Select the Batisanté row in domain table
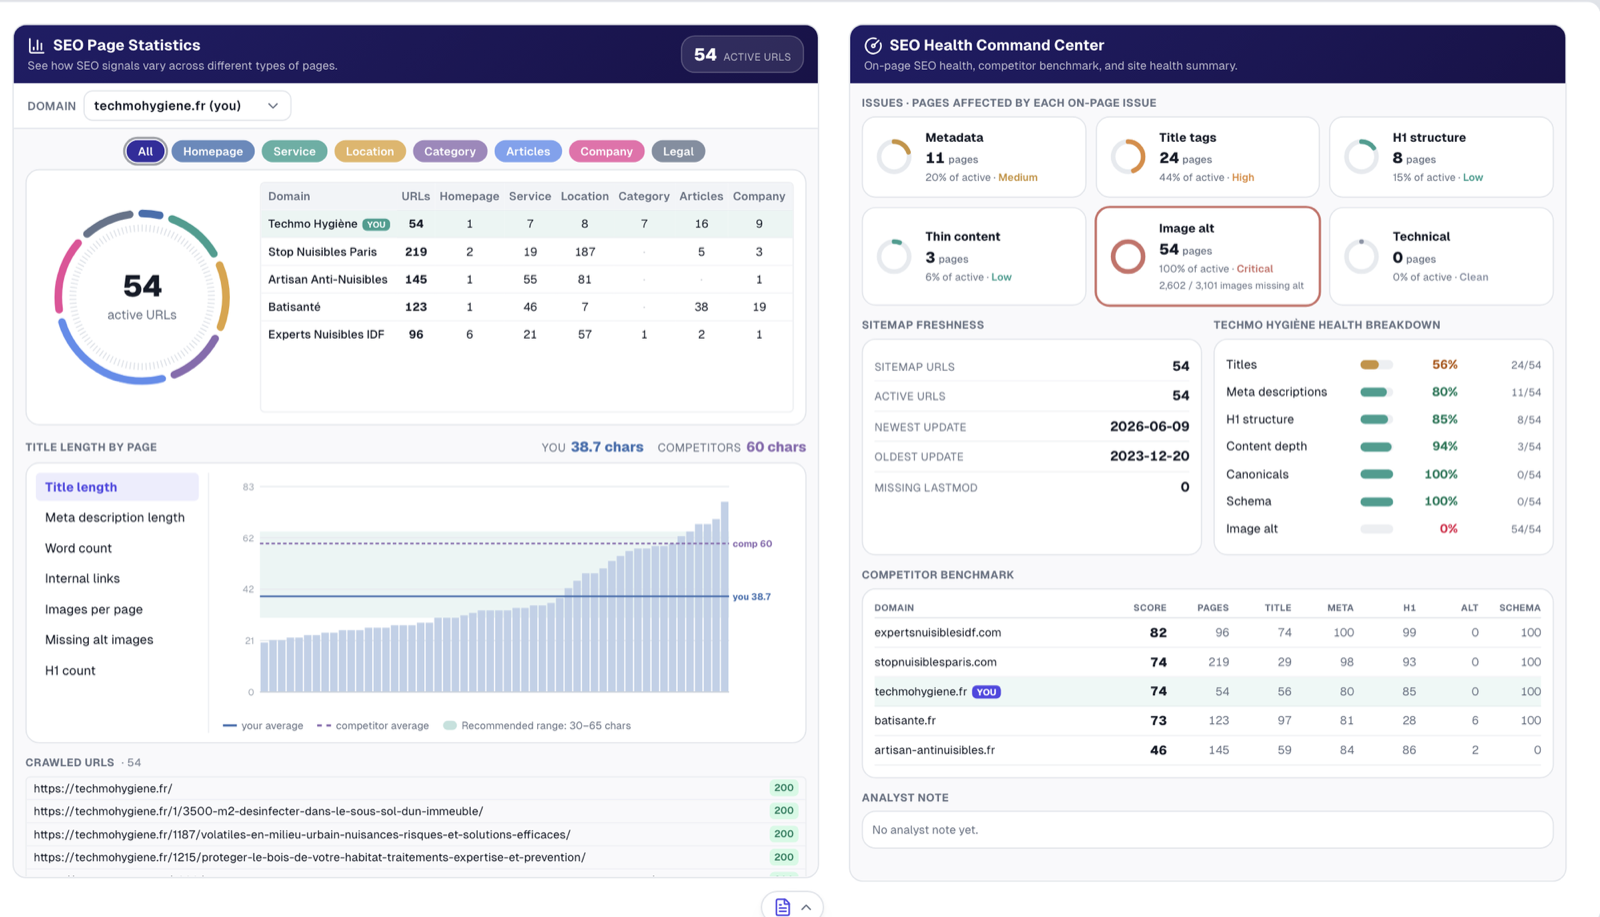The image size is (1600, 917). pyautogui.click(x=527, y=307)
